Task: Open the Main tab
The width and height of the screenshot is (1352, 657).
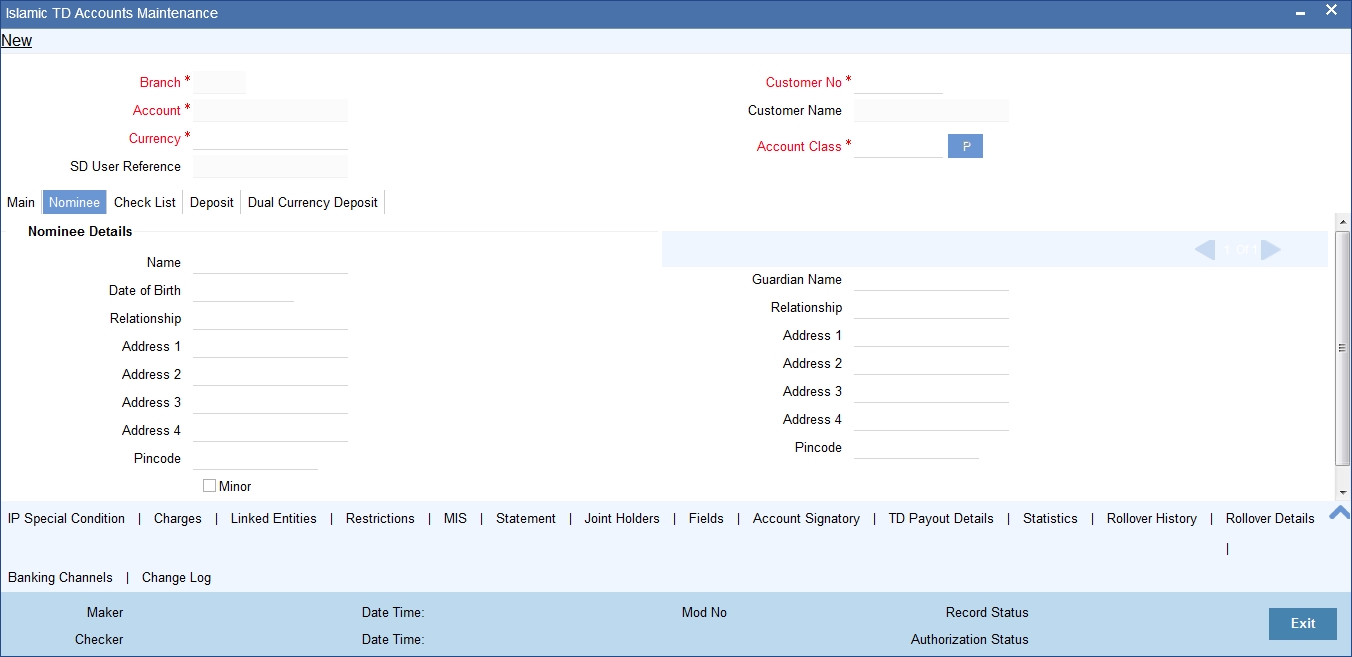Action: (x=21, y=202)
